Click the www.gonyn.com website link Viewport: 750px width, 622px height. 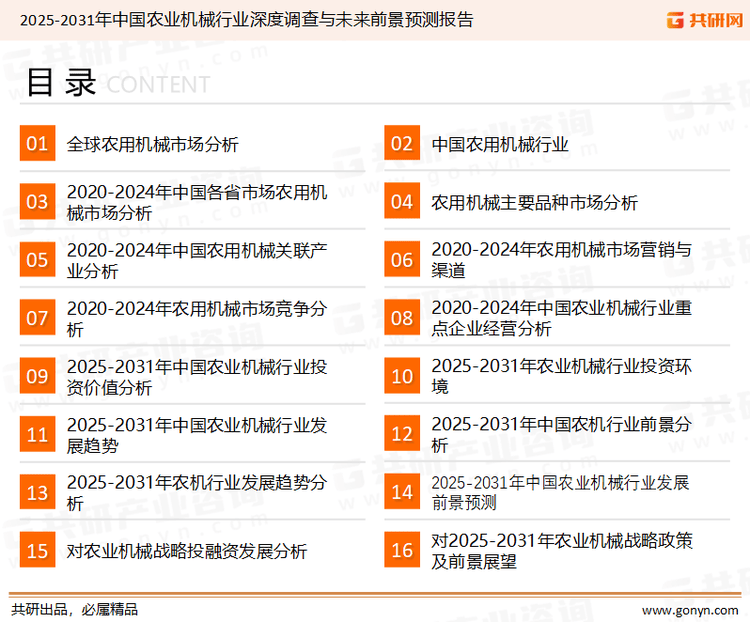(x=689, y=608)
